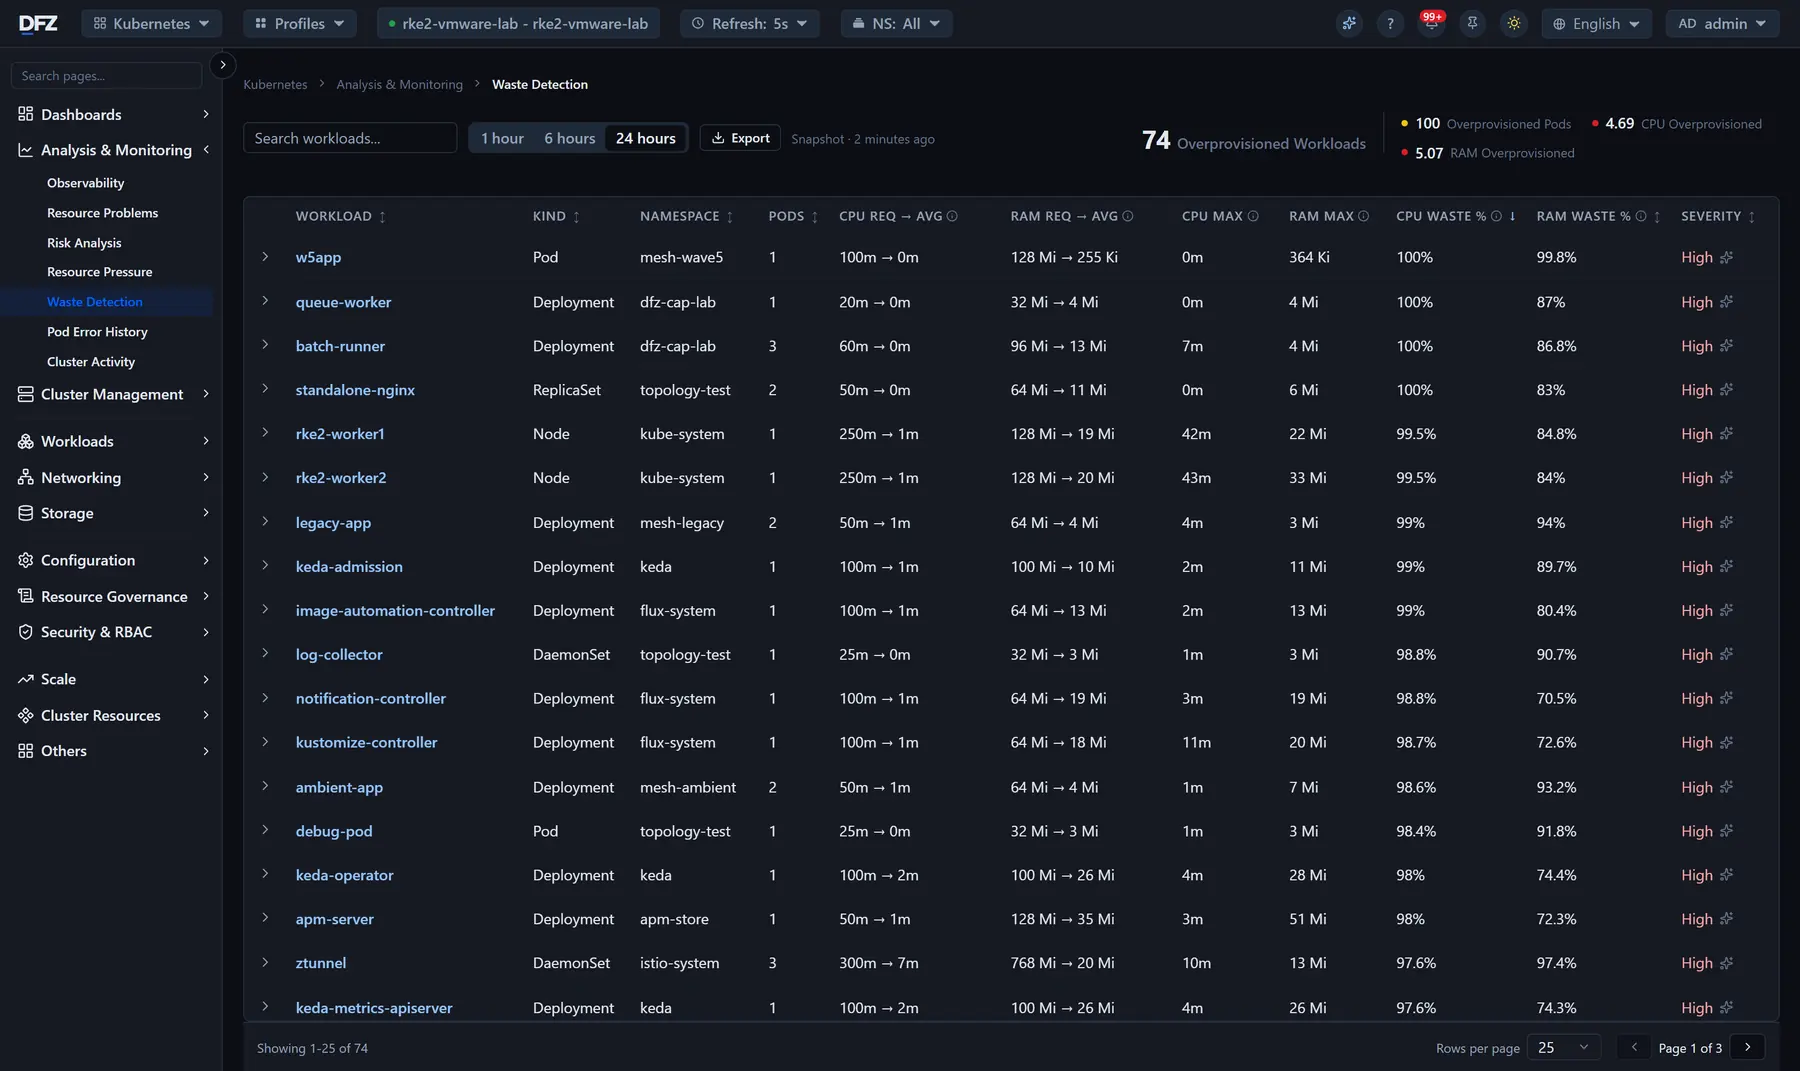Open Pod Error History in sidebar
This screenshot has width=1800, height=1071.
pyautogui.click(x=97, y=332)
